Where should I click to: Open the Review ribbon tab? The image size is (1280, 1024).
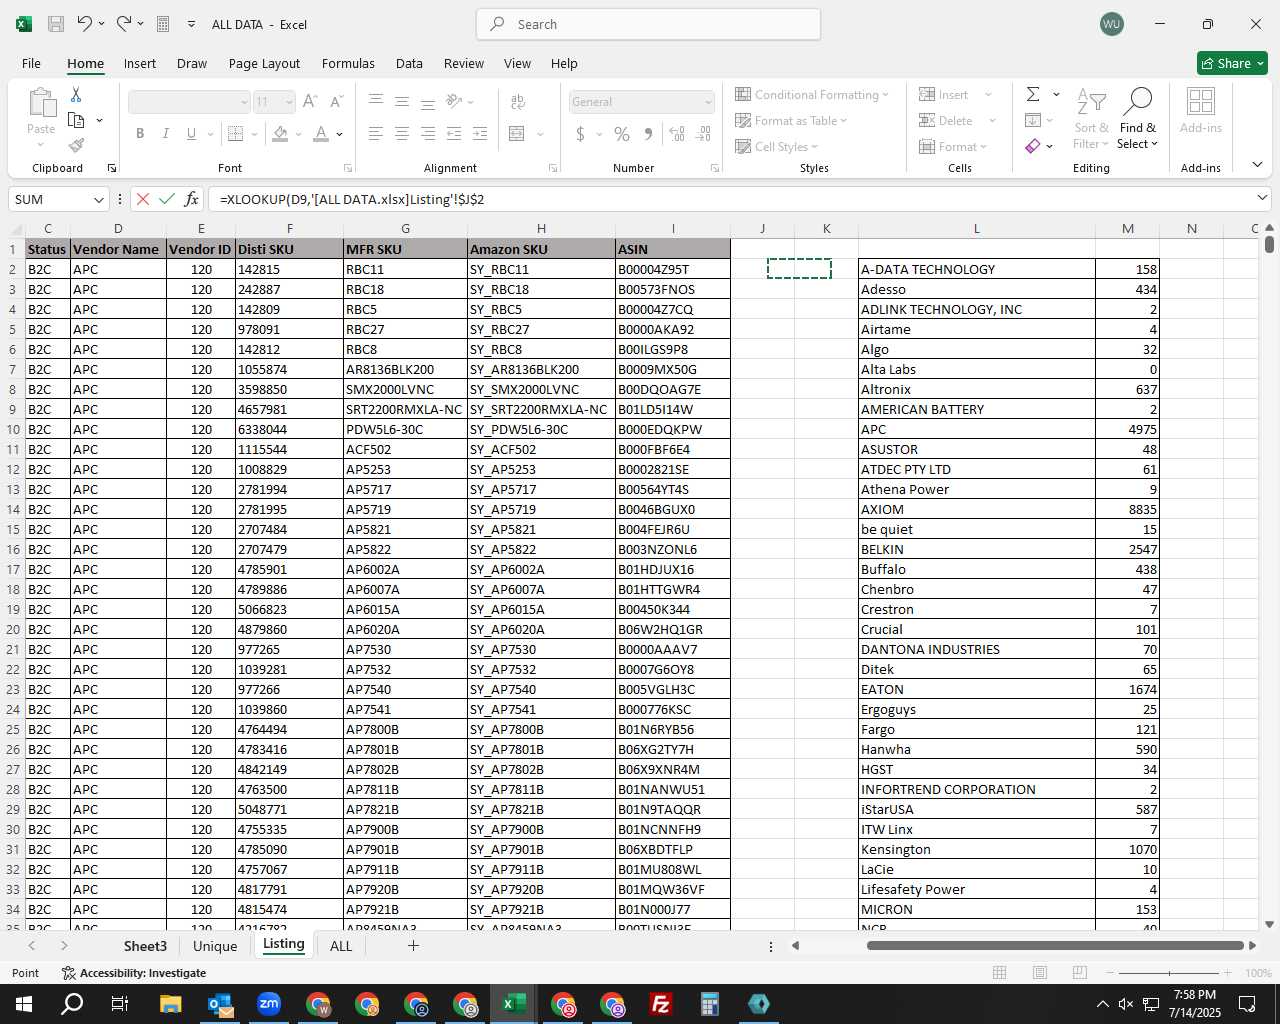[464, 63]
